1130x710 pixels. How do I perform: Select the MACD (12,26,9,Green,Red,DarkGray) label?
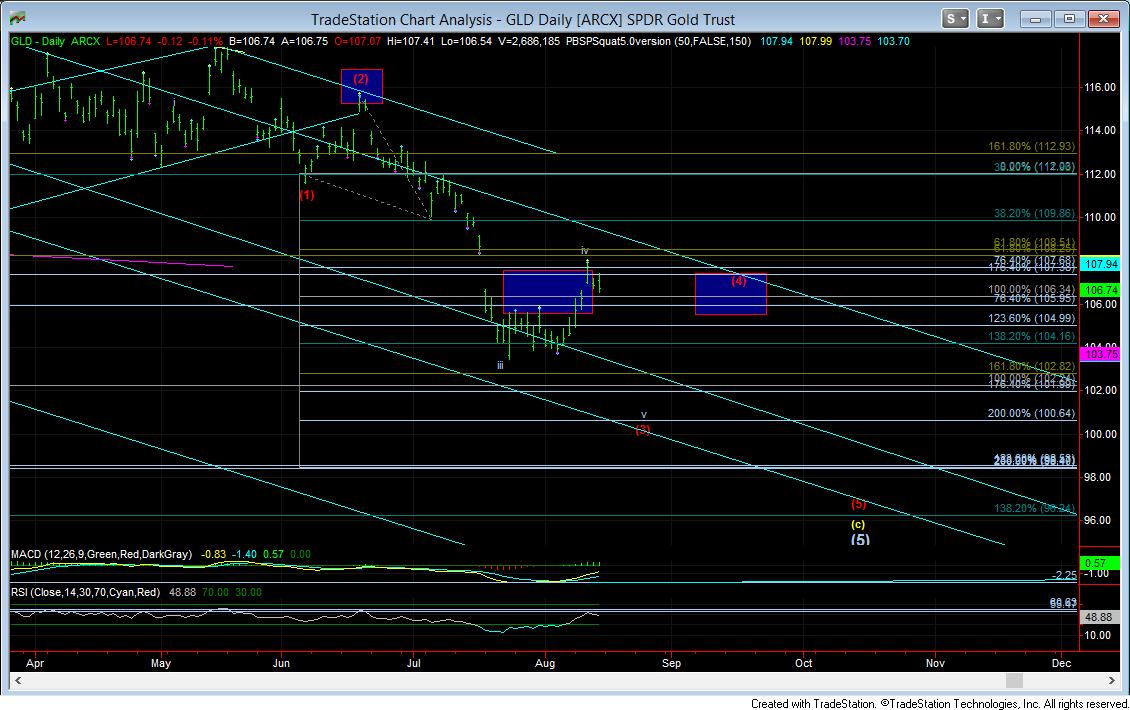(x=102, y=554)
